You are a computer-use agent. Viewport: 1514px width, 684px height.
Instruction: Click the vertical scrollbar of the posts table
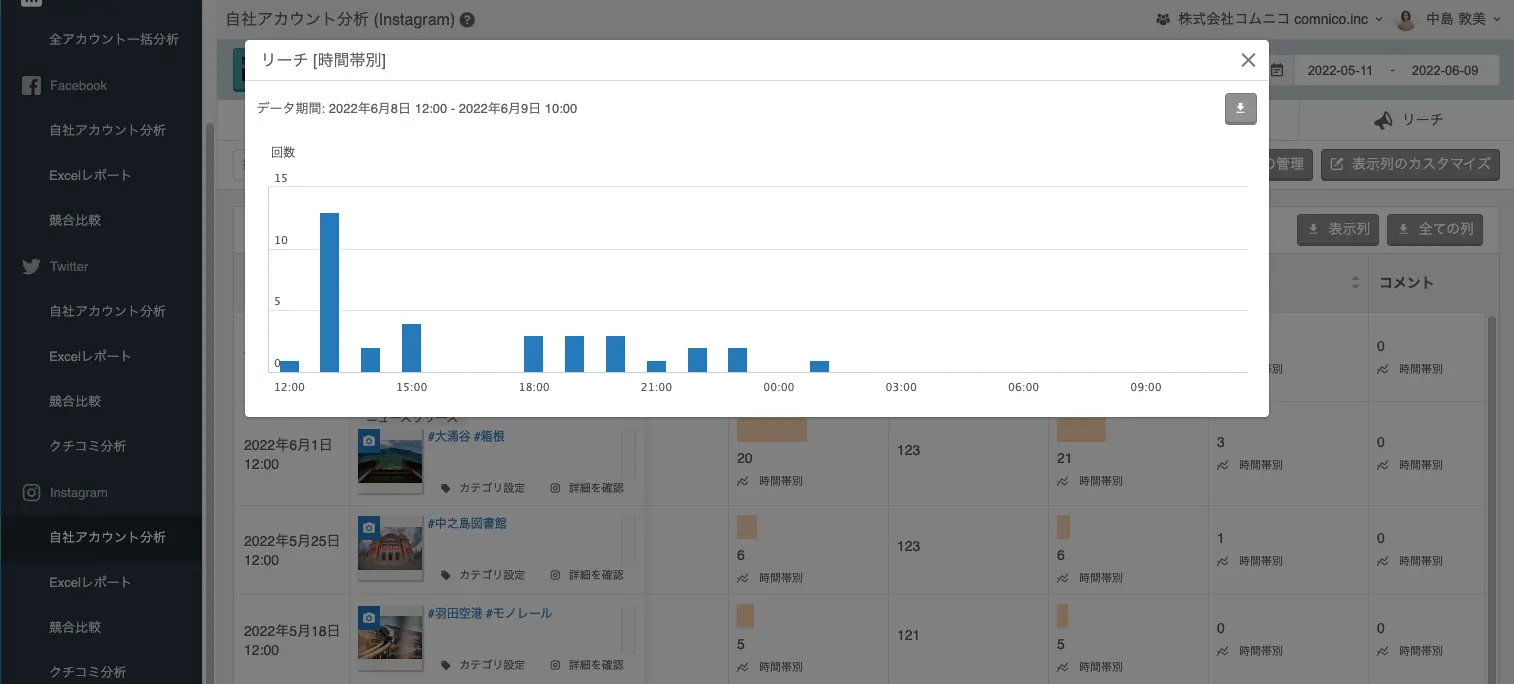click(x=1492, y=500)
